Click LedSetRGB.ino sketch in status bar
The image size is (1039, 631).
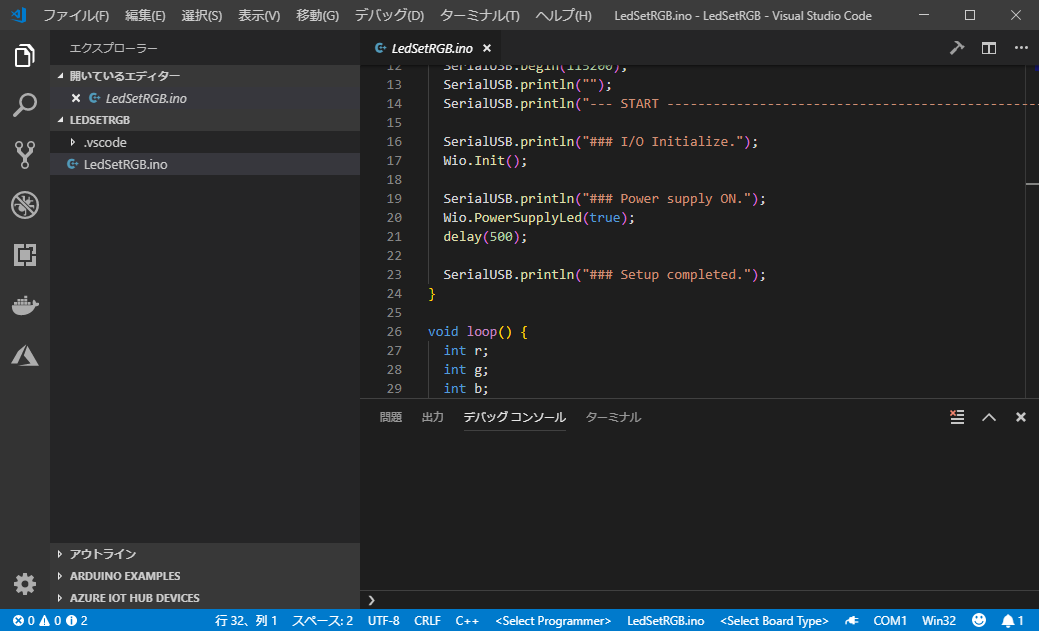click(665, 620)
